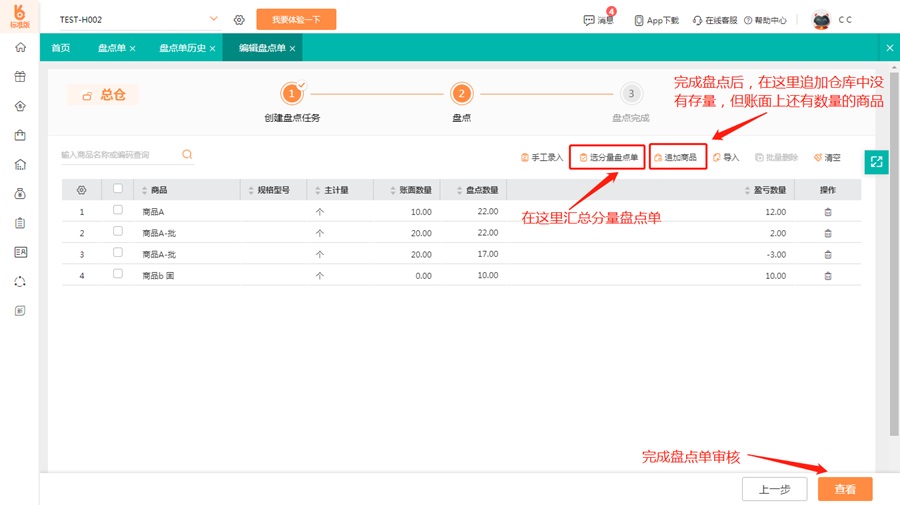Click the search magnifier icon
Viewport: 900px width, 505px height.
[x=187, y=154]
